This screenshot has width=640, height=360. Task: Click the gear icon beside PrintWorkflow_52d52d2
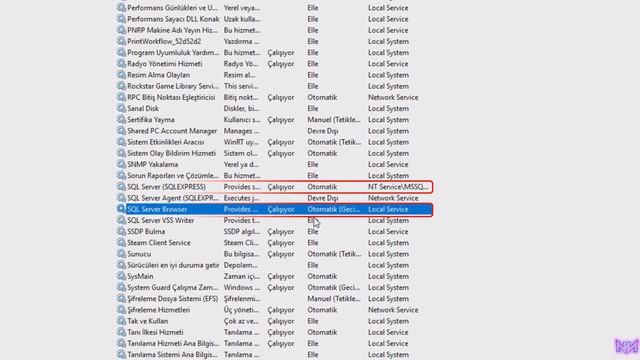click(x=121, y=41)
